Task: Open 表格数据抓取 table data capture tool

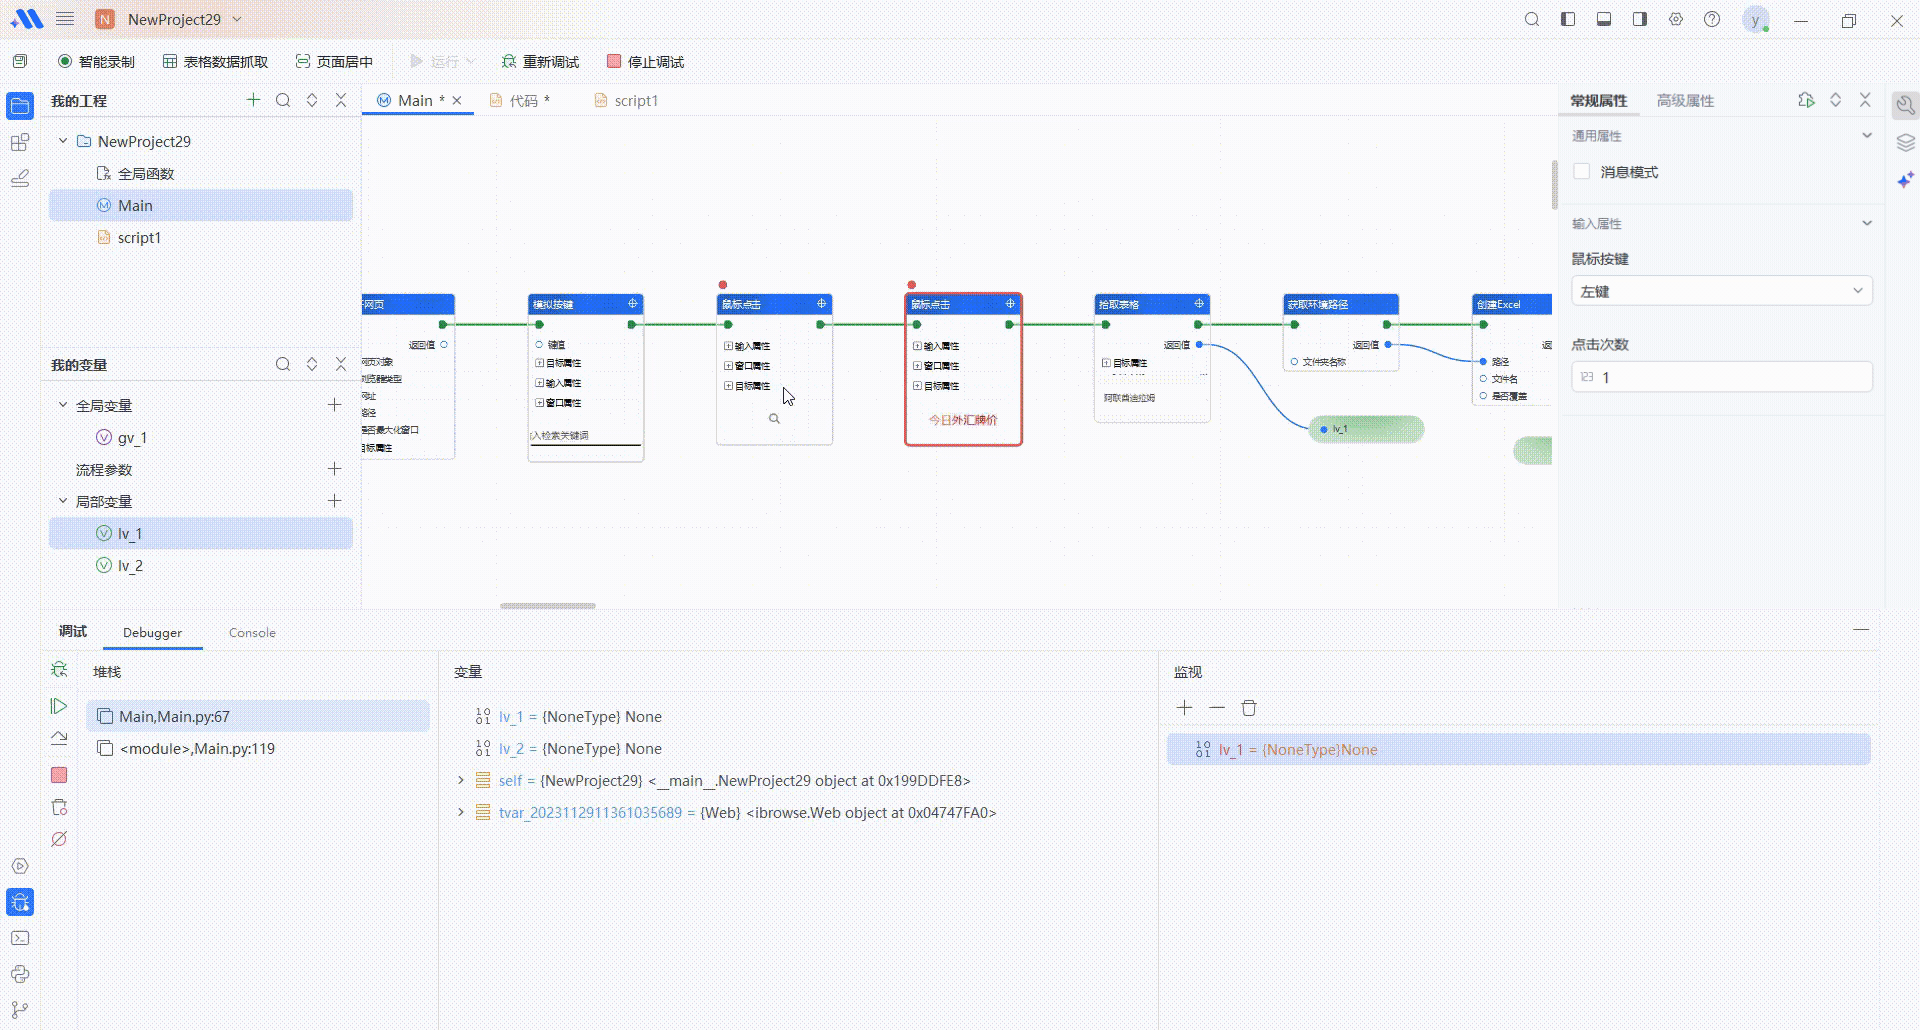Action: point(215,62)
